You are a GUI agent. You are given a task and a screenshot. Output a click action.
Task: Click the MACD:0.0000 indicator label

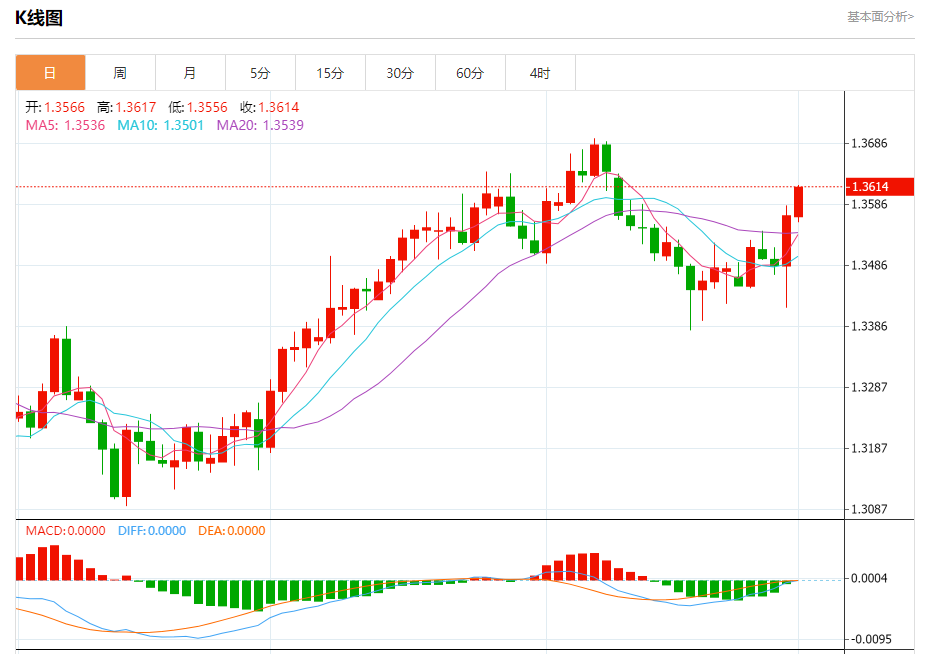coord(65,531)
